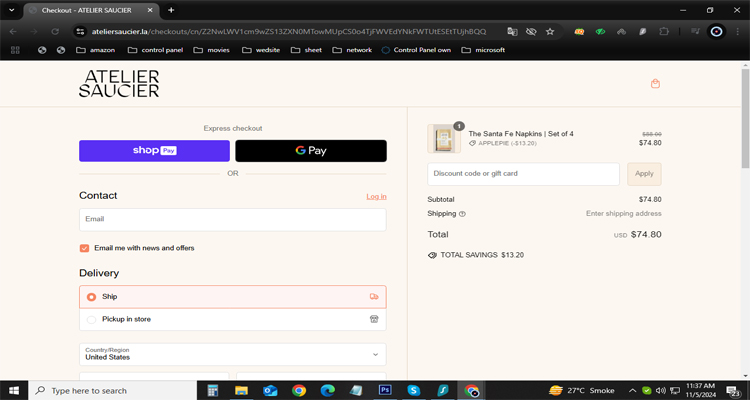Open the Windows Start menu
The width and height of the screenshot is (750, 400).
(14, 390)
